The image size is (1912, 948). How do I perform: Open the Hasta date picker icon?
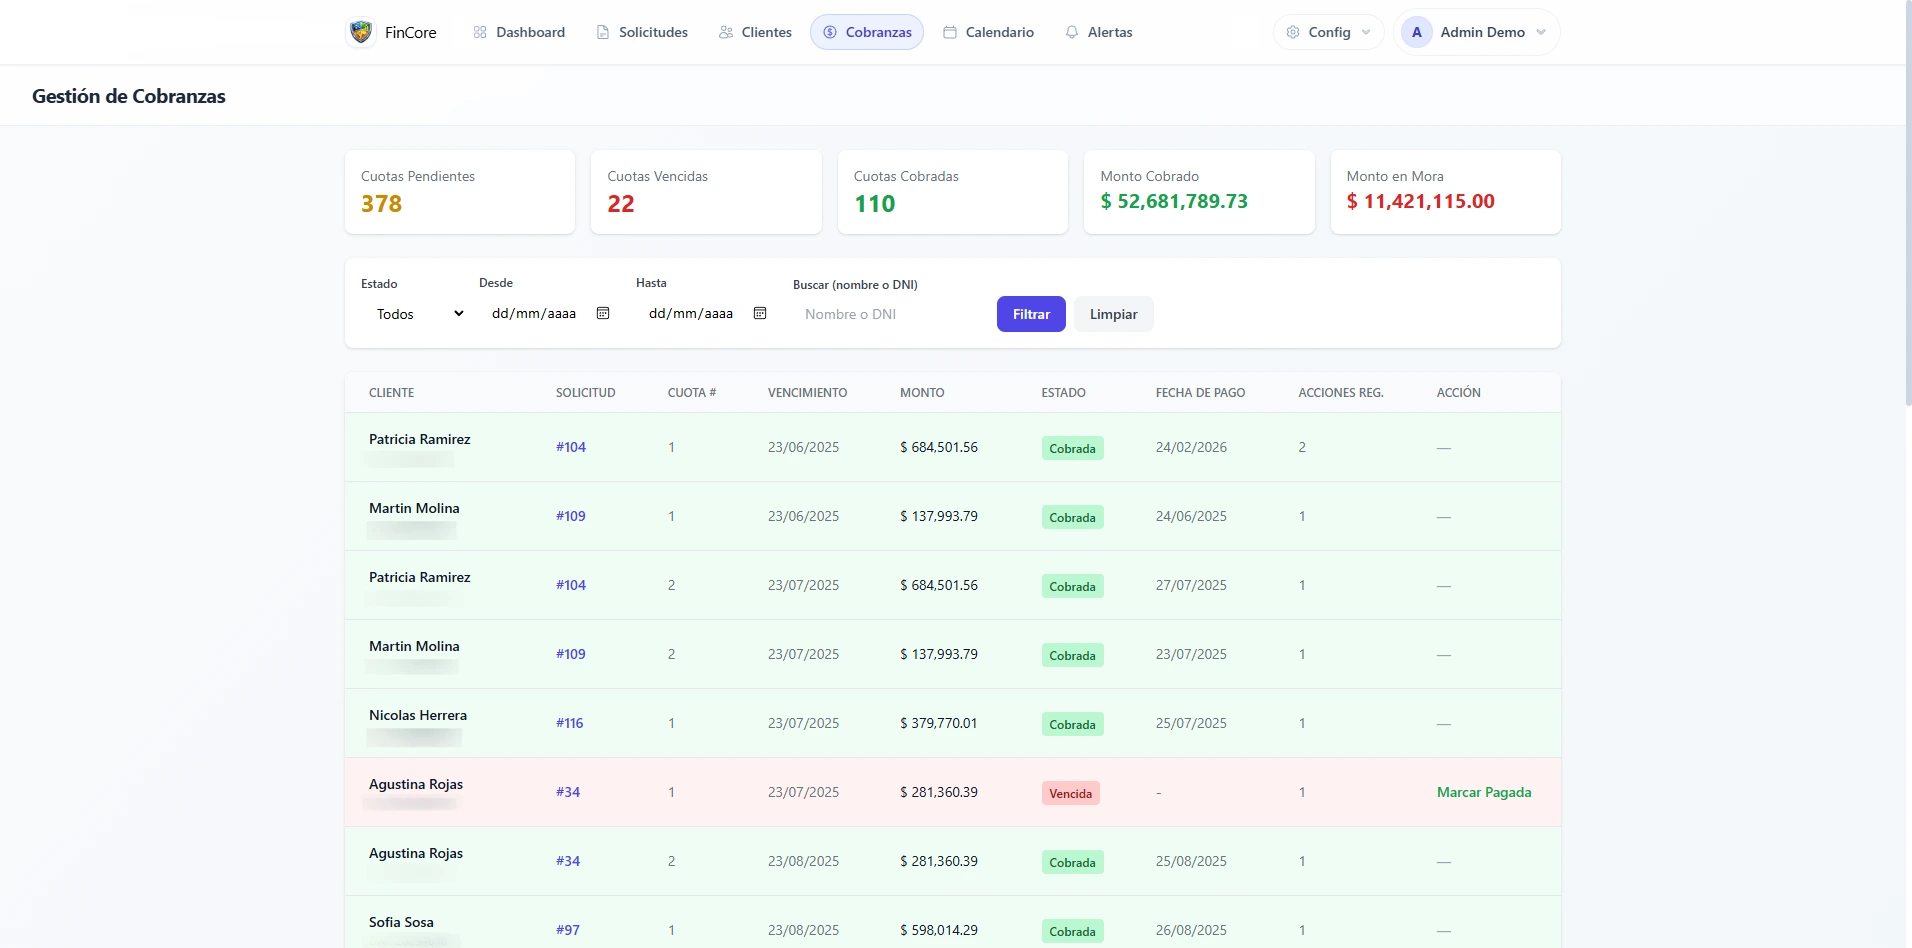point(760,313)
